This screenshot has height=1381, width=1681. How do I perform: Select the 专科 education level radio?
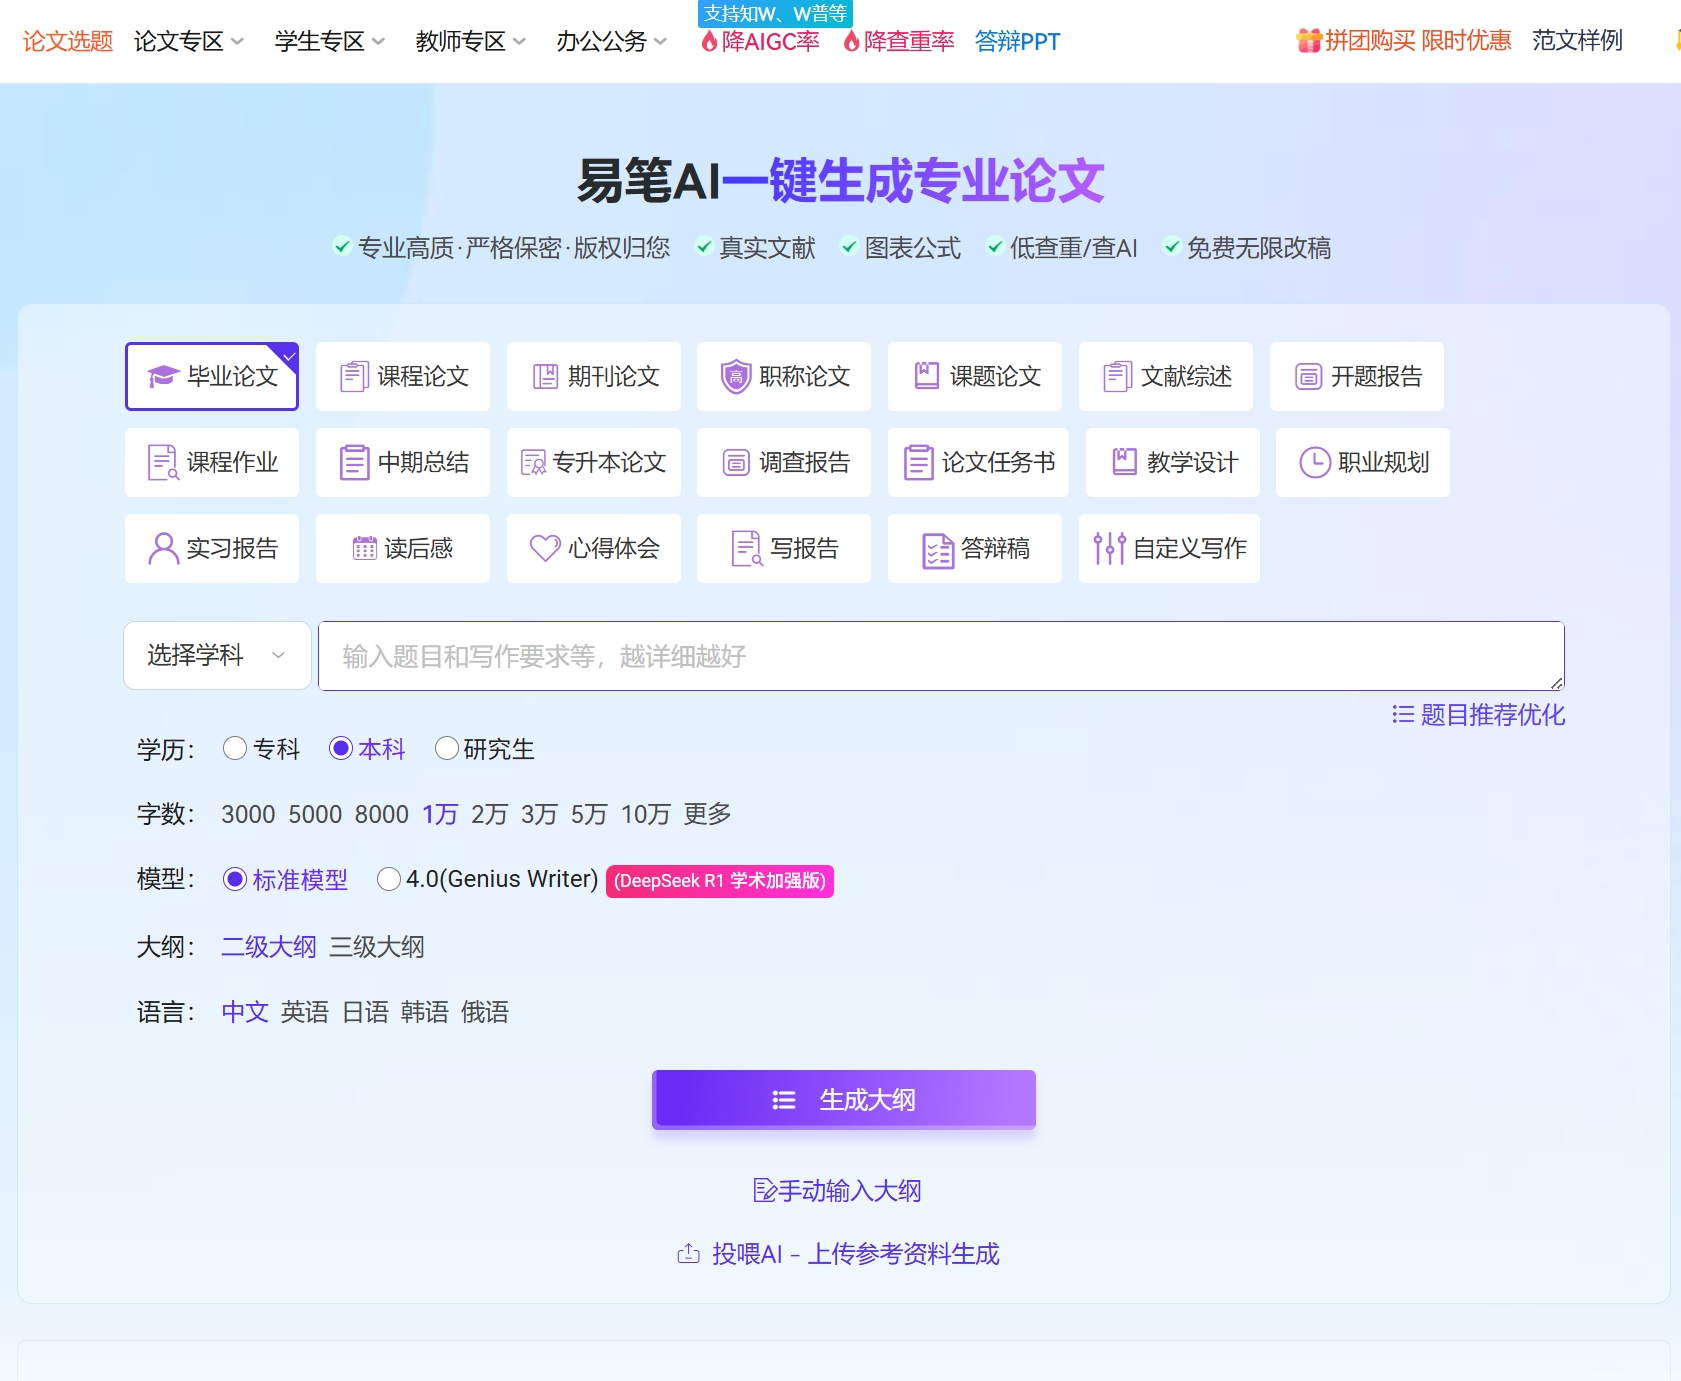coord(236,748)
